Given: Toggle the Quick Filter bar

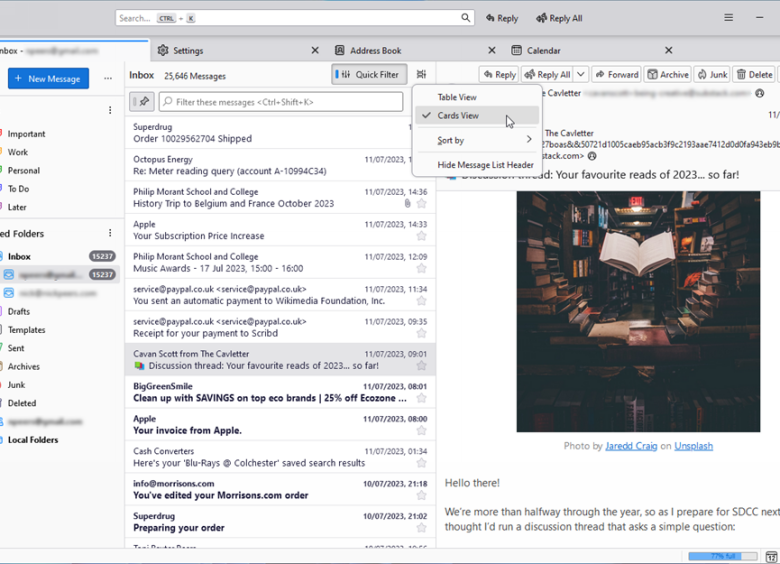Looking at the screenshot, I should point(367,75).
